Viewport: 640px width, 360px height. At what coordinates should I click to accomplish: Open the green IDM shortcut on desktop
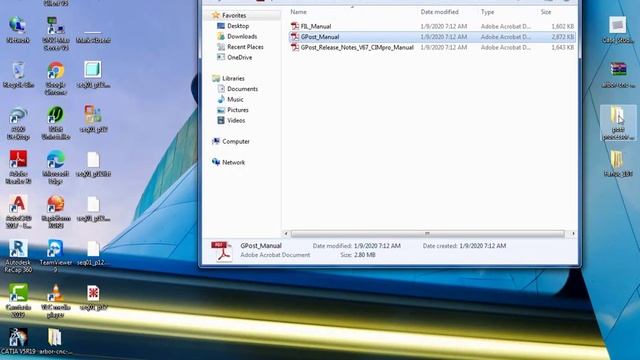pos(56,122)
